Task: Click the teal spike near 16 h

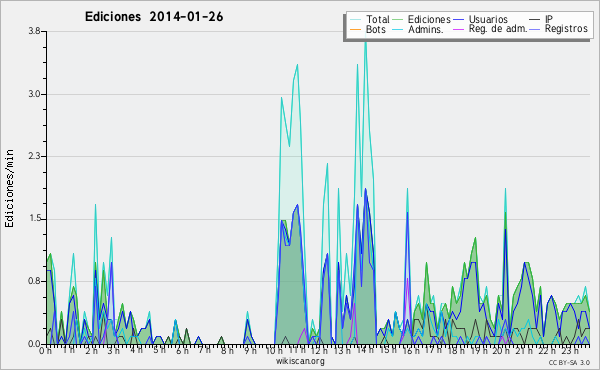Action: point(408,189)
